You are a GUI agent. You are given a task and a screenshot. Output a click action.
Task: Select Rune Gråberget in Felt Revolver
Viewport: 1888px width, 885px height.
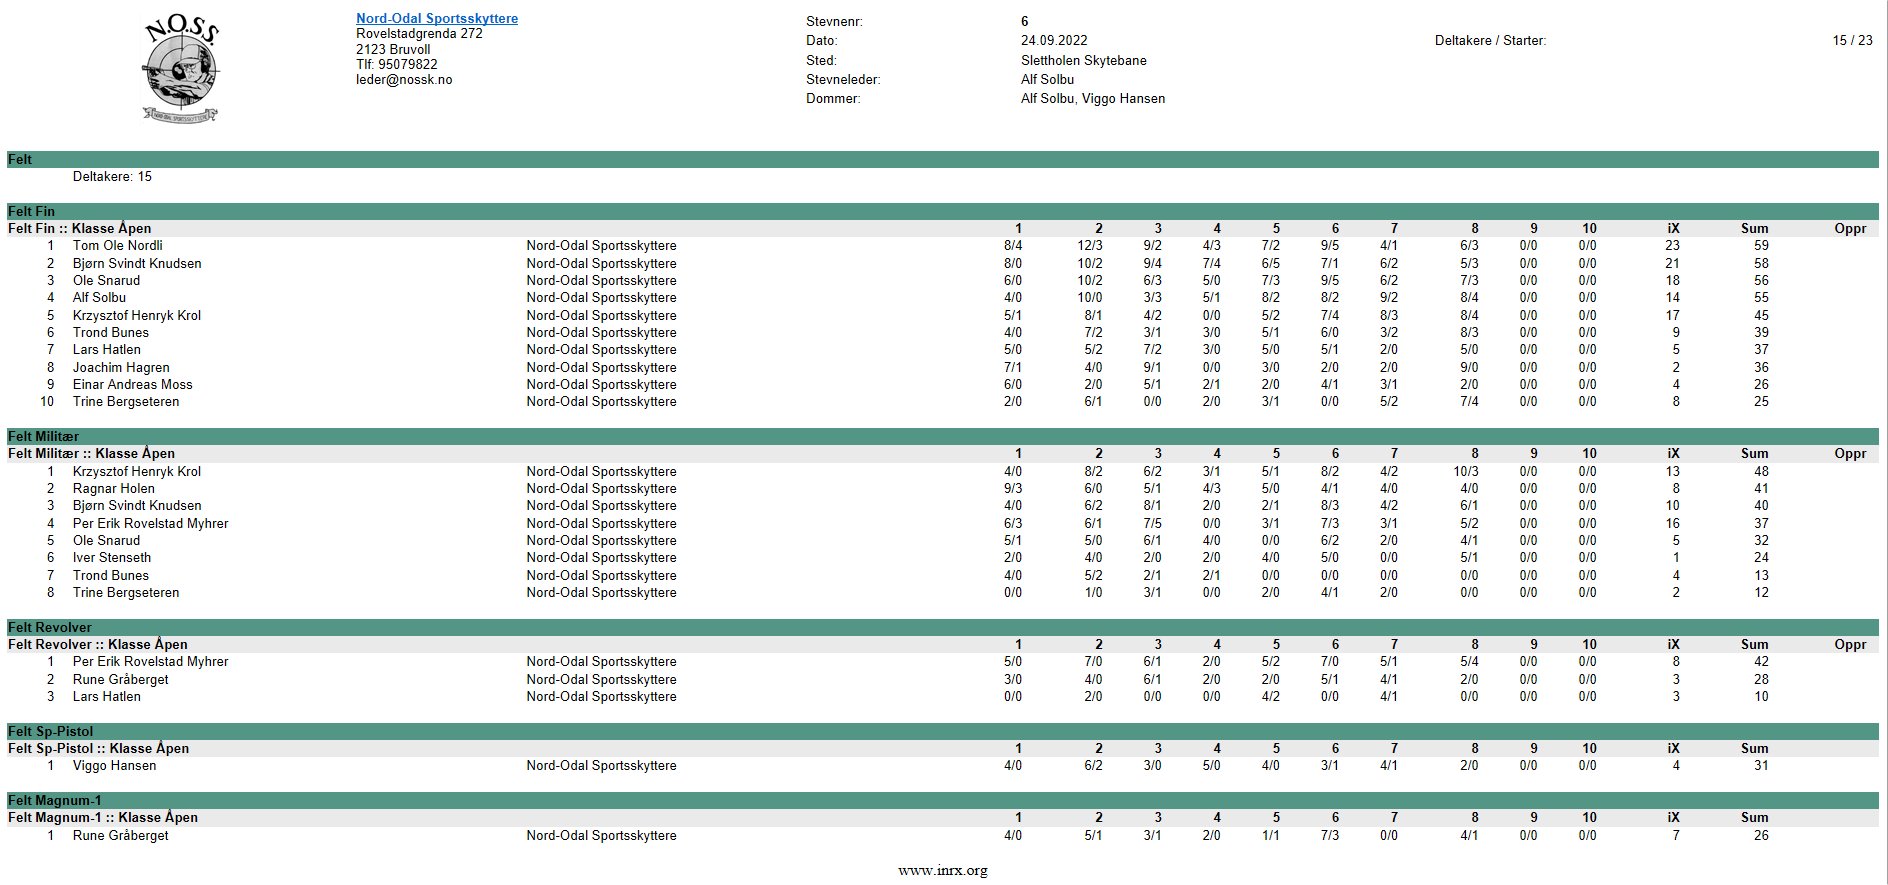[x=121, y=680]
